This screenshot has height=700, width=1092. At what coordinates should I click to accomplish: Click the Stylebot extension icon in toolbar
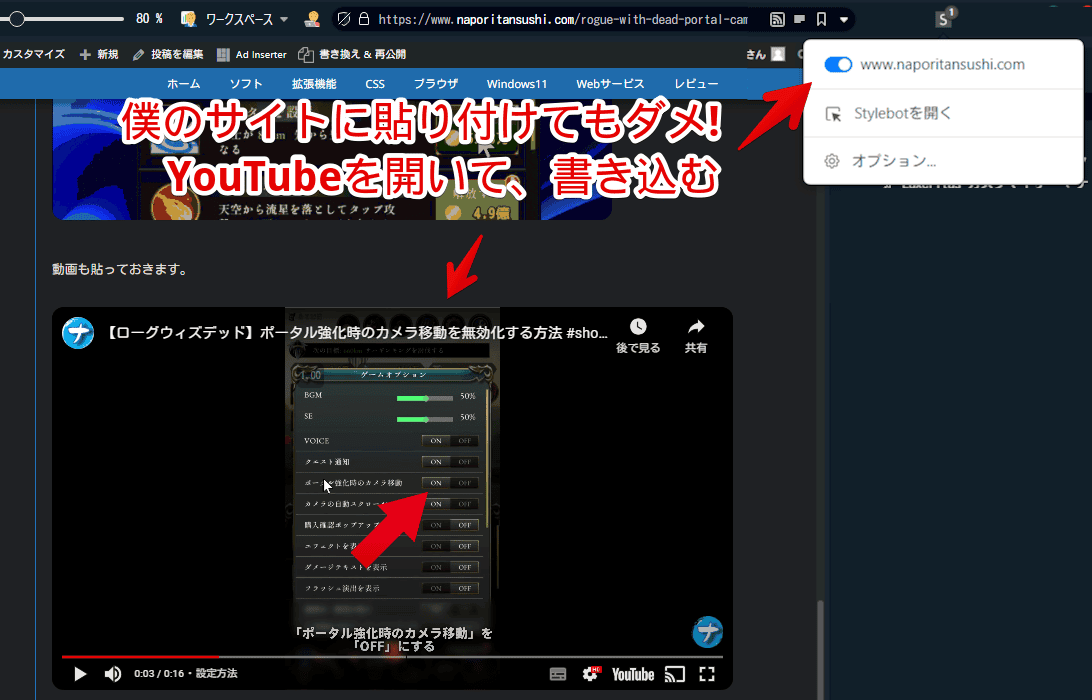pyautogui.click(x=944, y=19)
